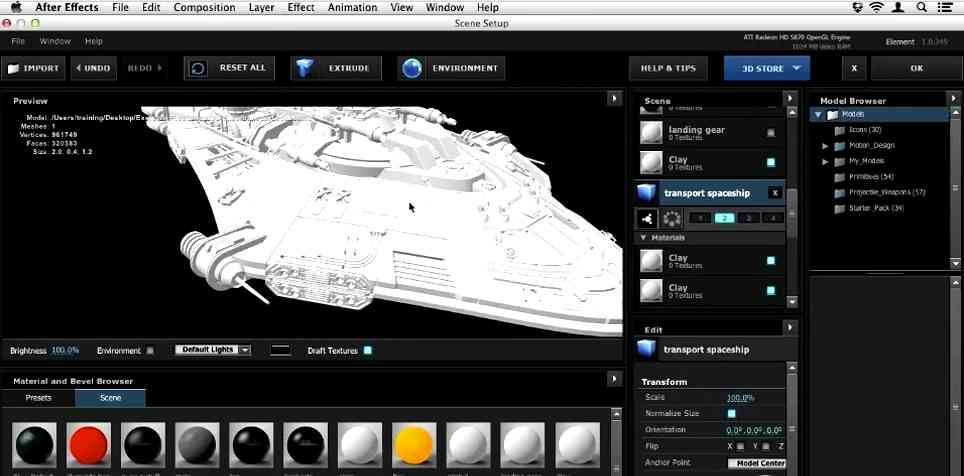The width and height of the screenshot is (964, 476).
Task: Enable the landing gear material checkbox
Action: [770, 132]
